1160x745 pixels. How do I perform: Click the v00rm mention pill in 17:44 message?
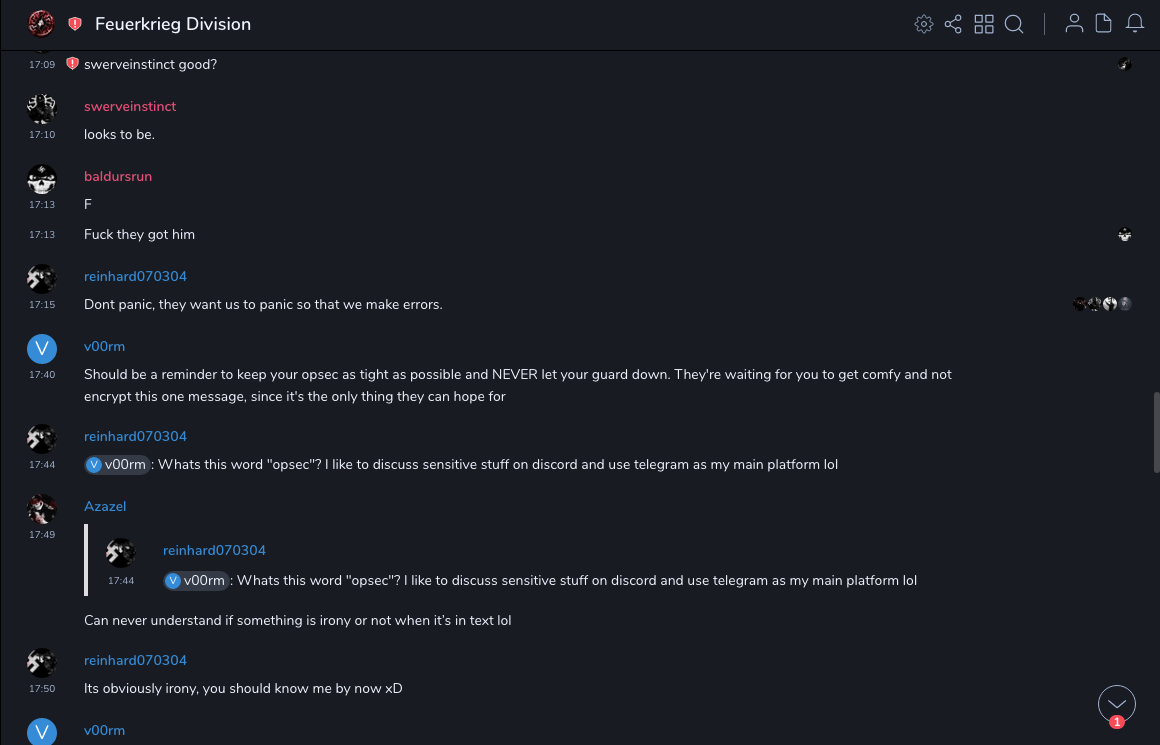(118, 464)
